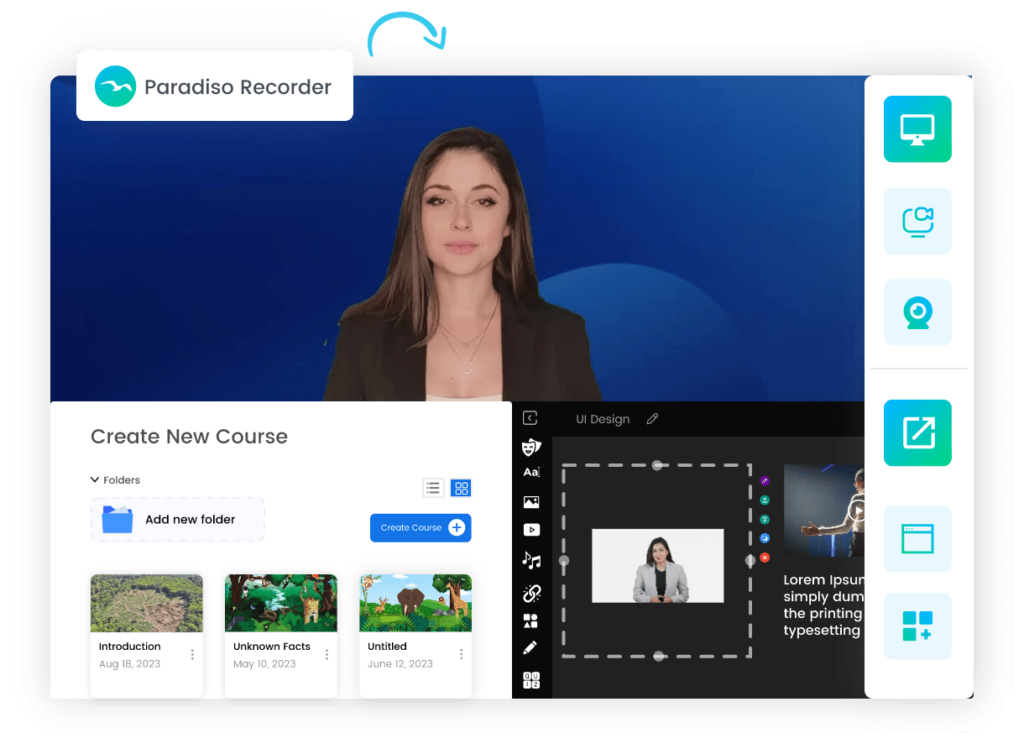Open options menu for Unknown Facts course
Image resolution: width=1024 pixels, height=749 pixels.
[327, 654]
